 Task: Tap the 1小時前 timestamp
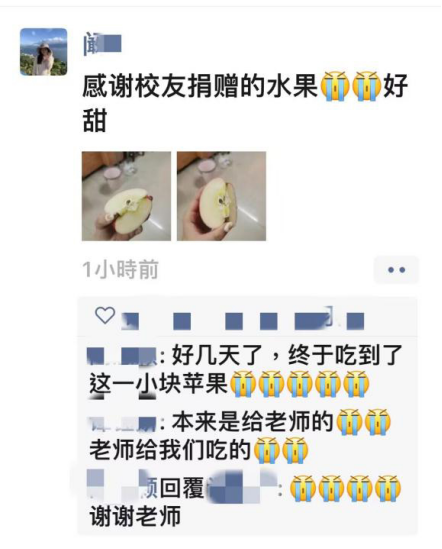point(120,270)
